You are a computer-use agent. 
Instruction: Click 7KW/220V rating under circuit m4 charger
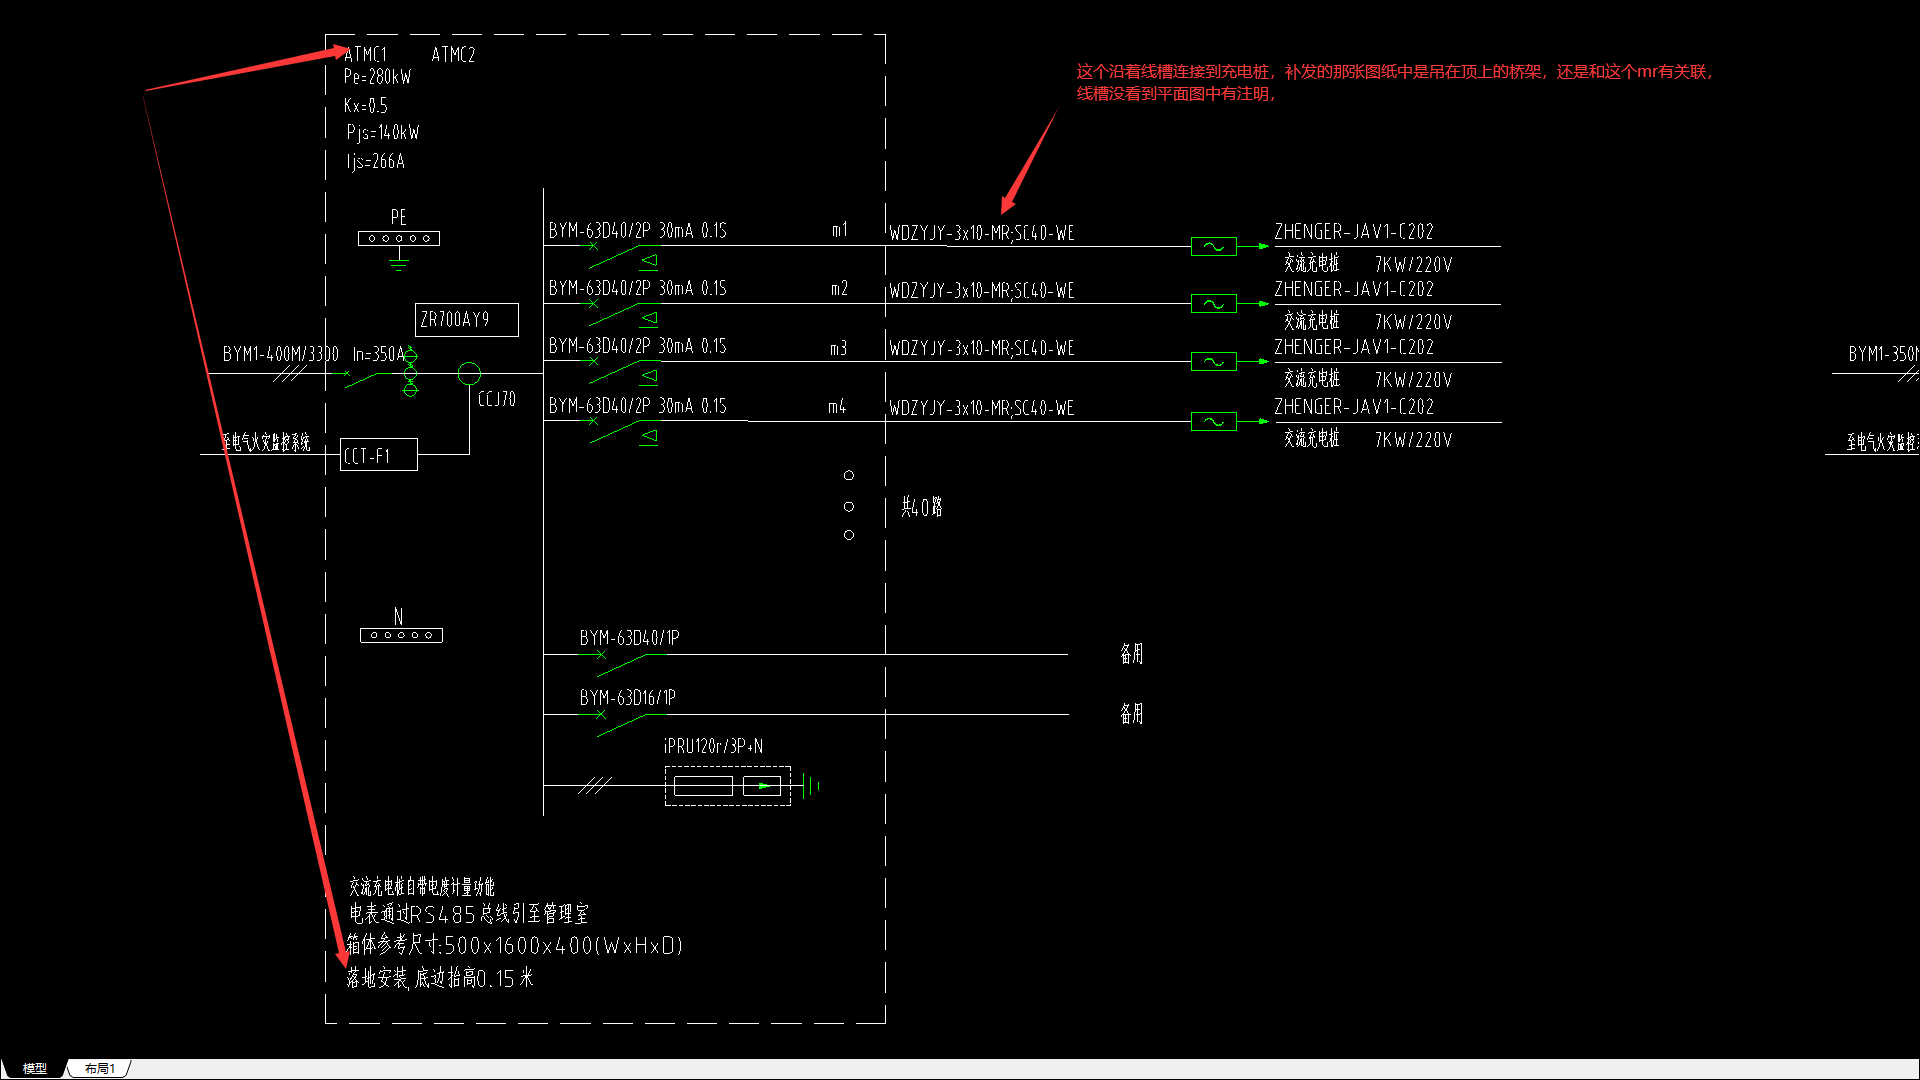pos(1413,440)
